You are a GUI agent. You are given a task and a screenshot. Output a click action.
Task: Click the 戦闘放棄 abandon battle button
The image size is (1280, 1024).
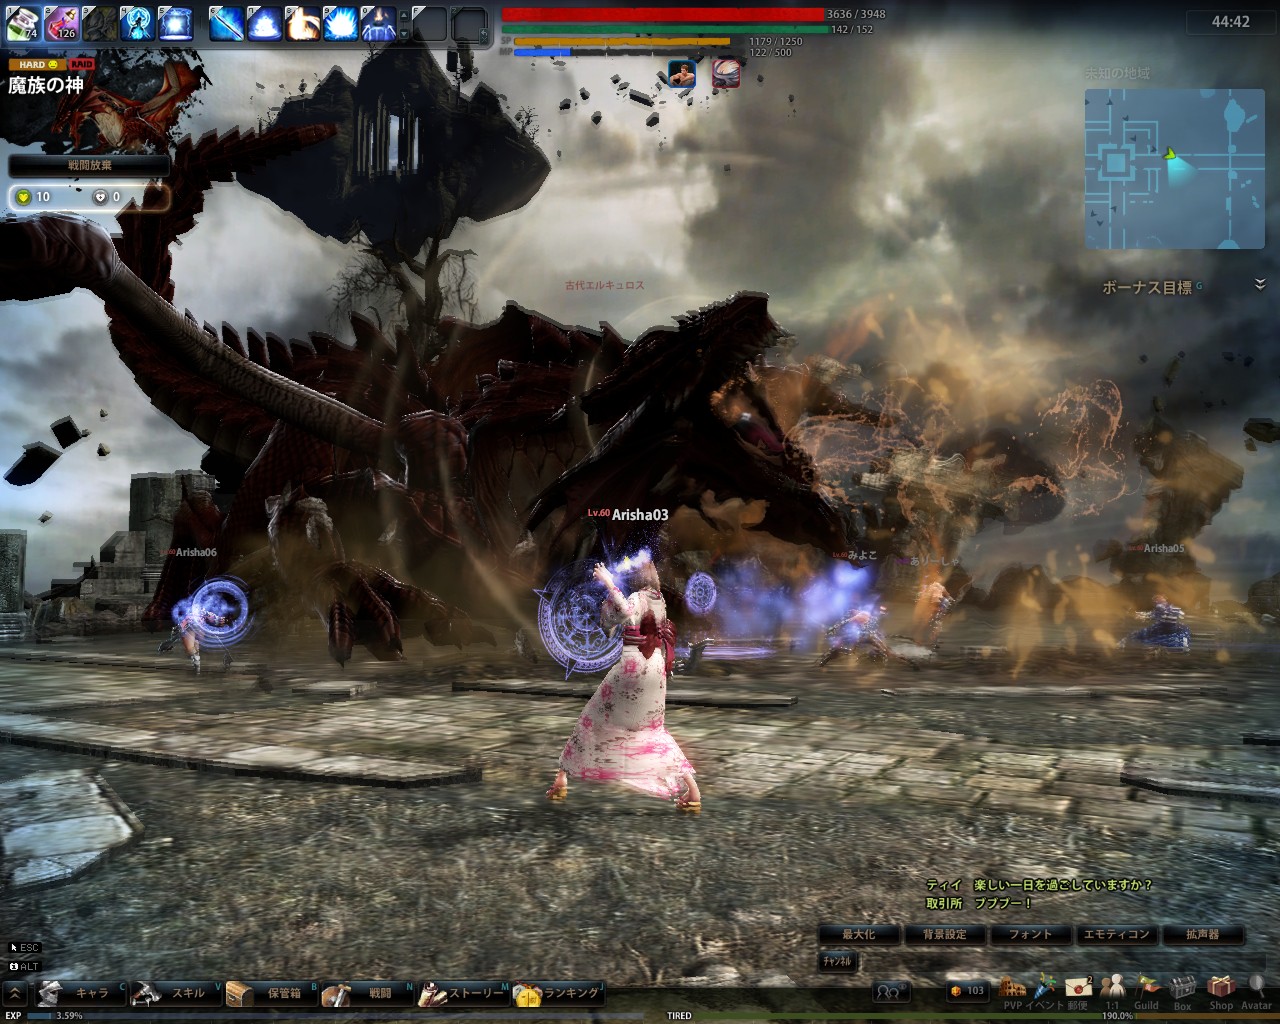click(x=89, y=166)
